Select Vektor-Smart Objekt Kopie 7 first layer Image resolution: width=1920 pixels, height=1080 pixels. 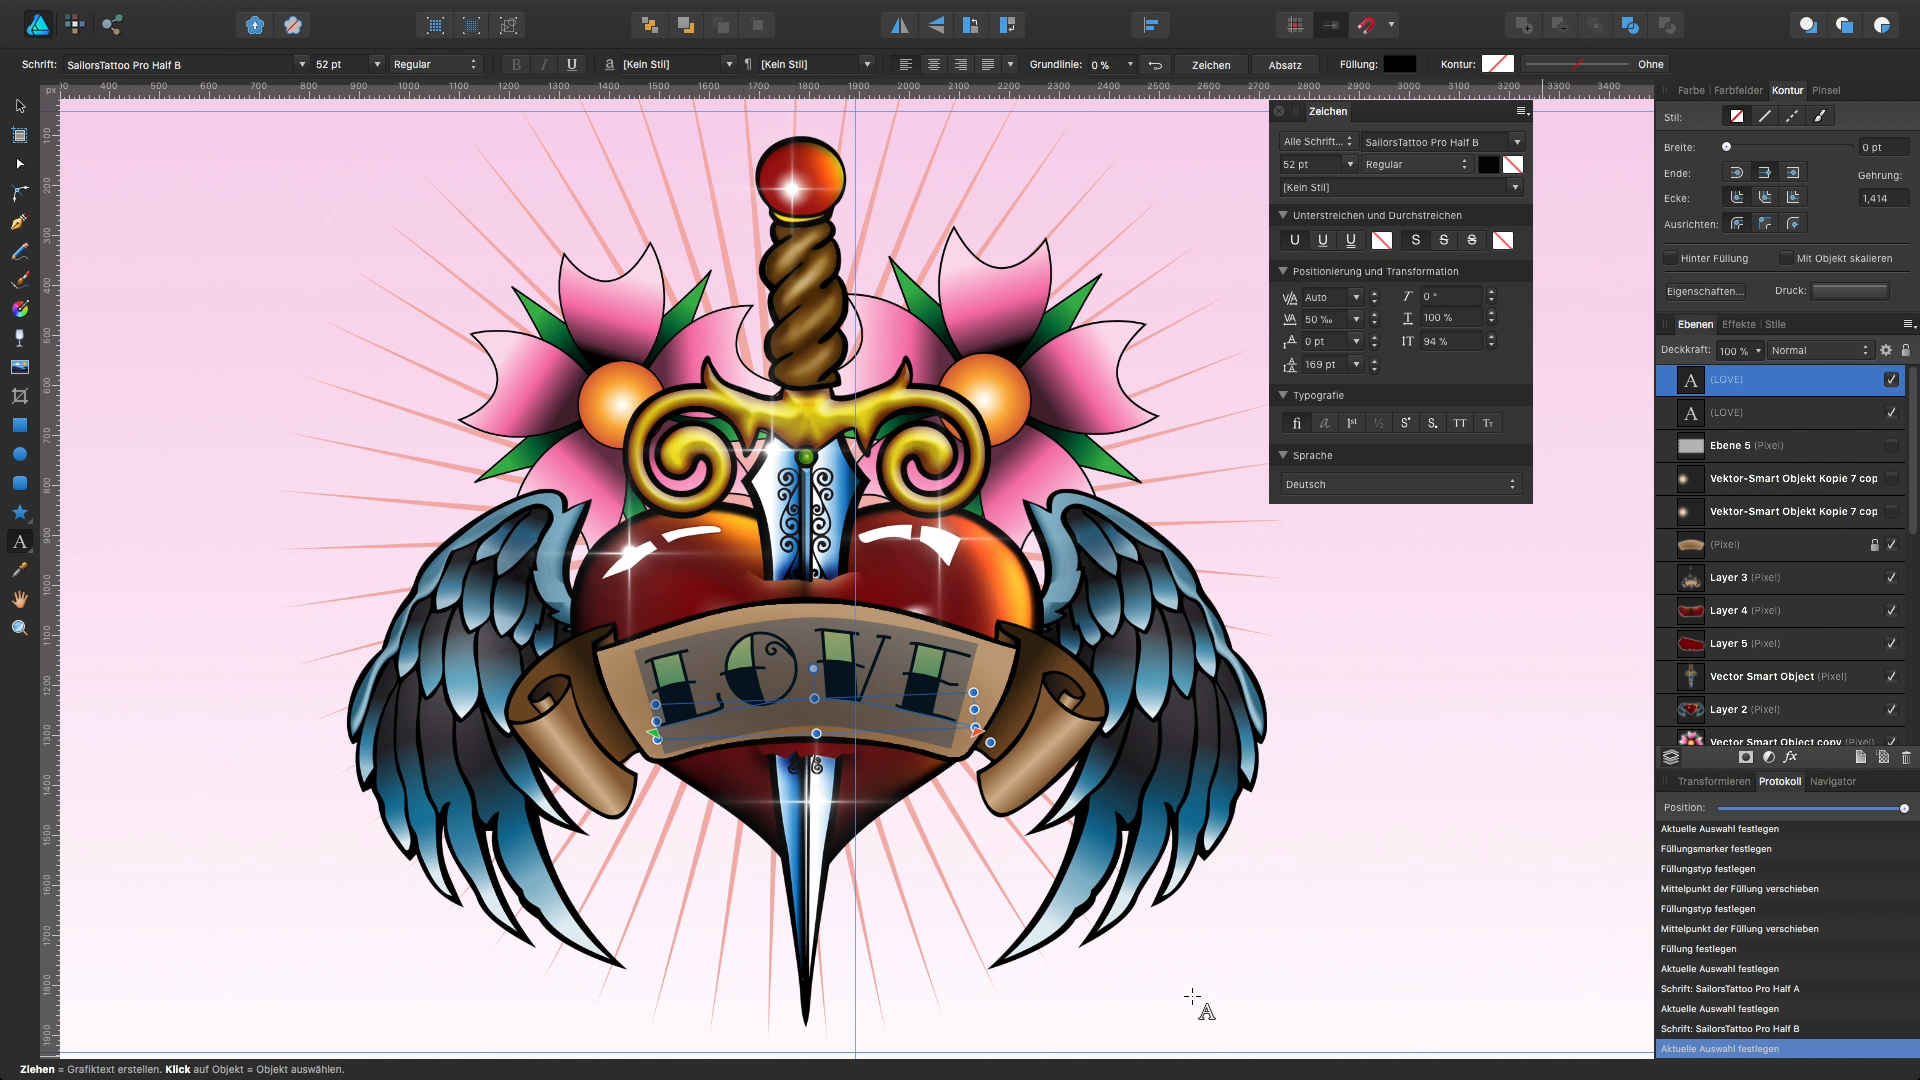[x=1781, y=479]
